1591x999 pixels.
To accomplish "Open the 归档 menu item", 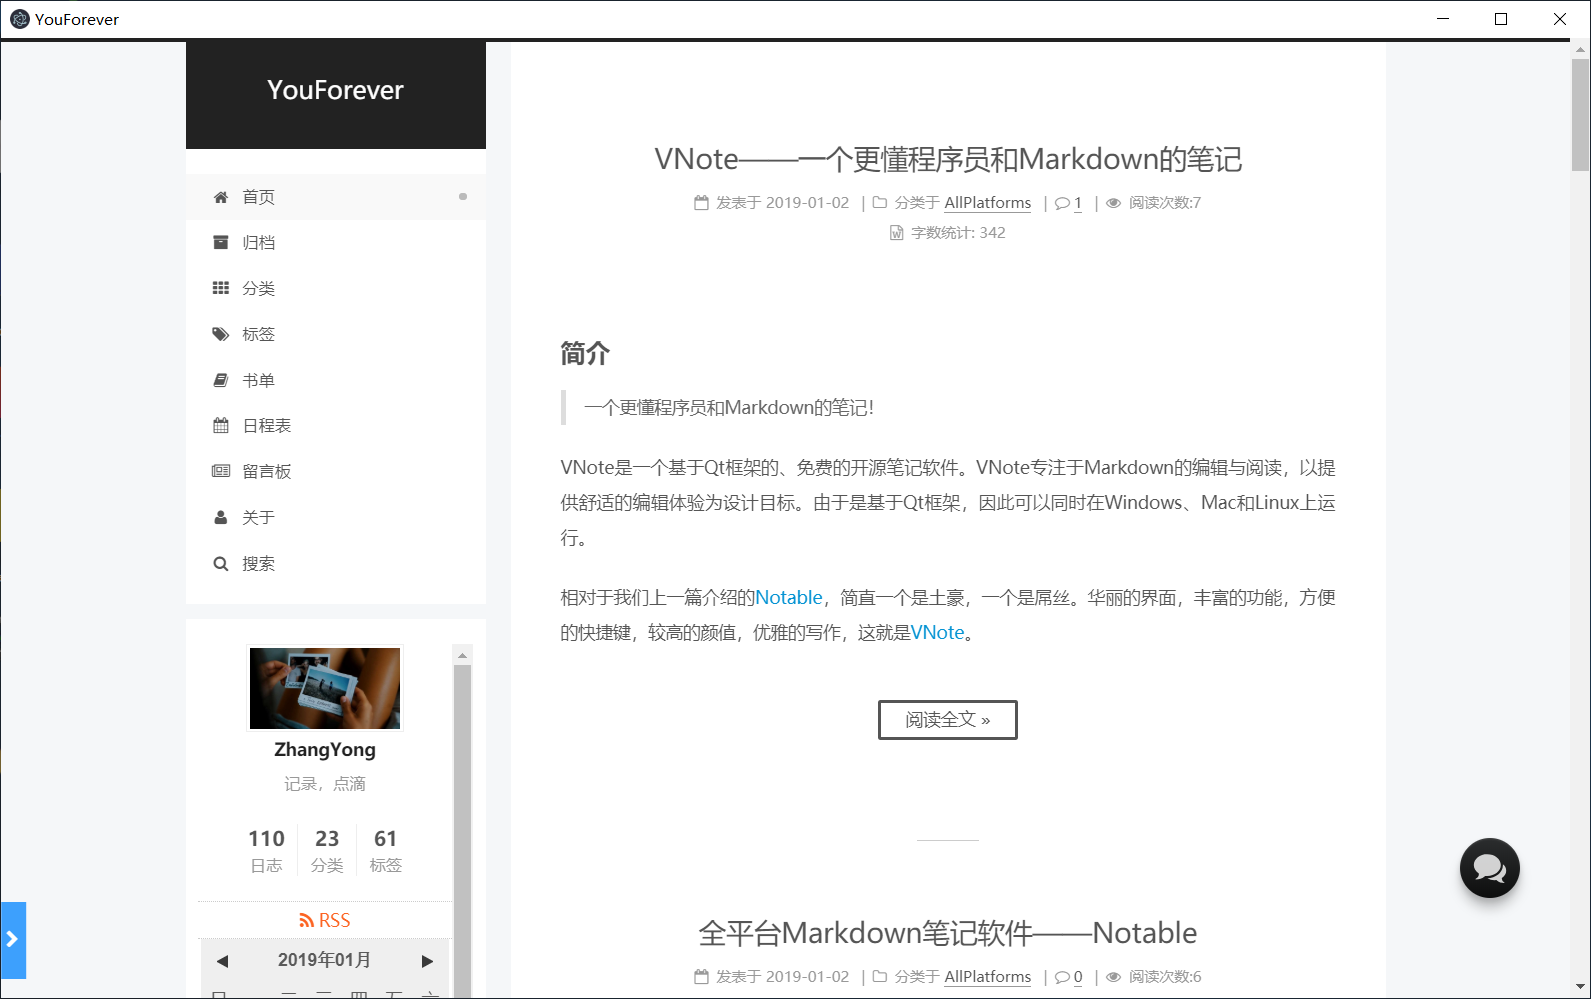I will click(336, 242).
